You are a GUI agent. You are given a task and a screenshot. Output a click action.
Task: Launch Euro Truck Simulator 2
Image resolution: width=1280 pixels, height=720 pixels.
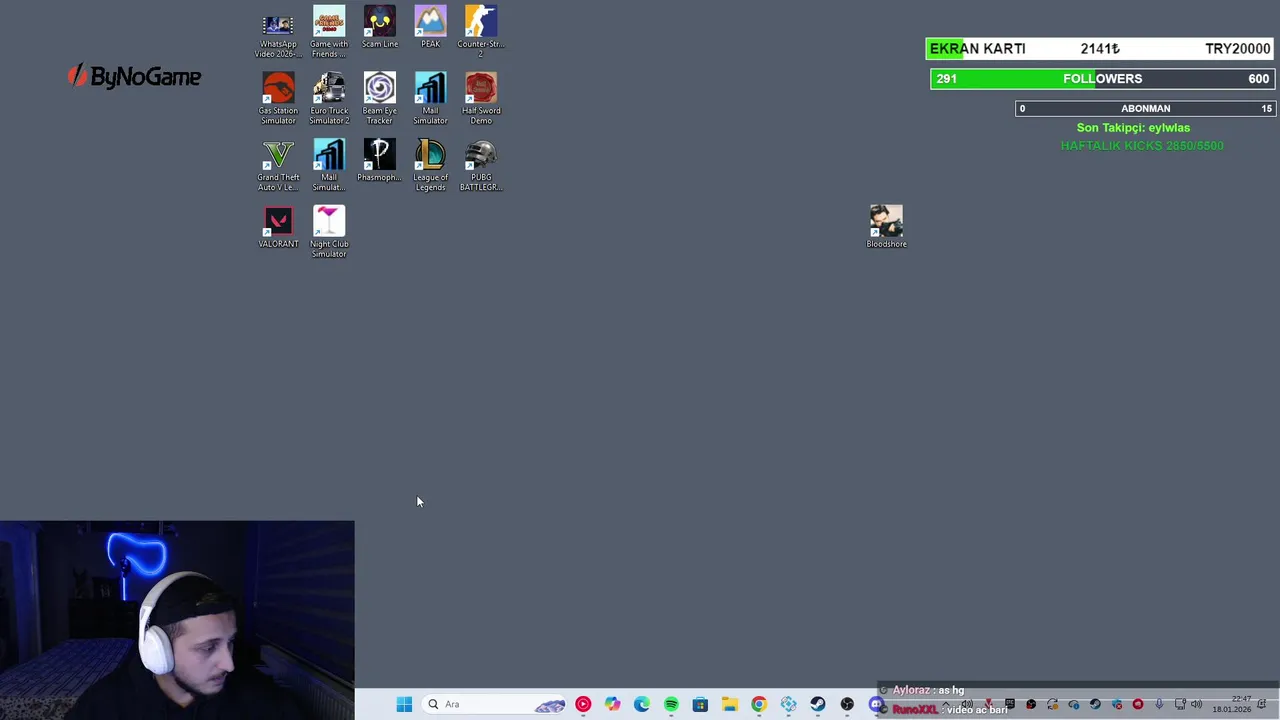click(329, 99)
